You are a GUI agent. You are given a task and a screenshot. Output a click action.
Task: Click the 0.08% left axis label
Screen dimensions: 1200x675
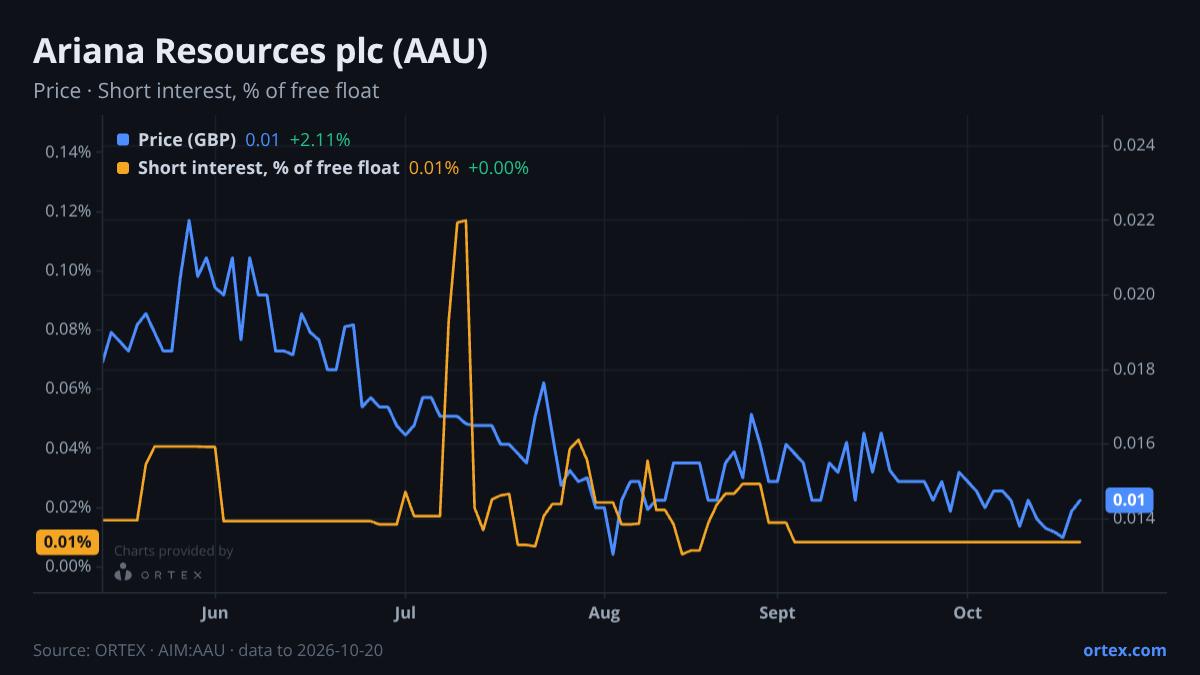[x=68, y=329]
